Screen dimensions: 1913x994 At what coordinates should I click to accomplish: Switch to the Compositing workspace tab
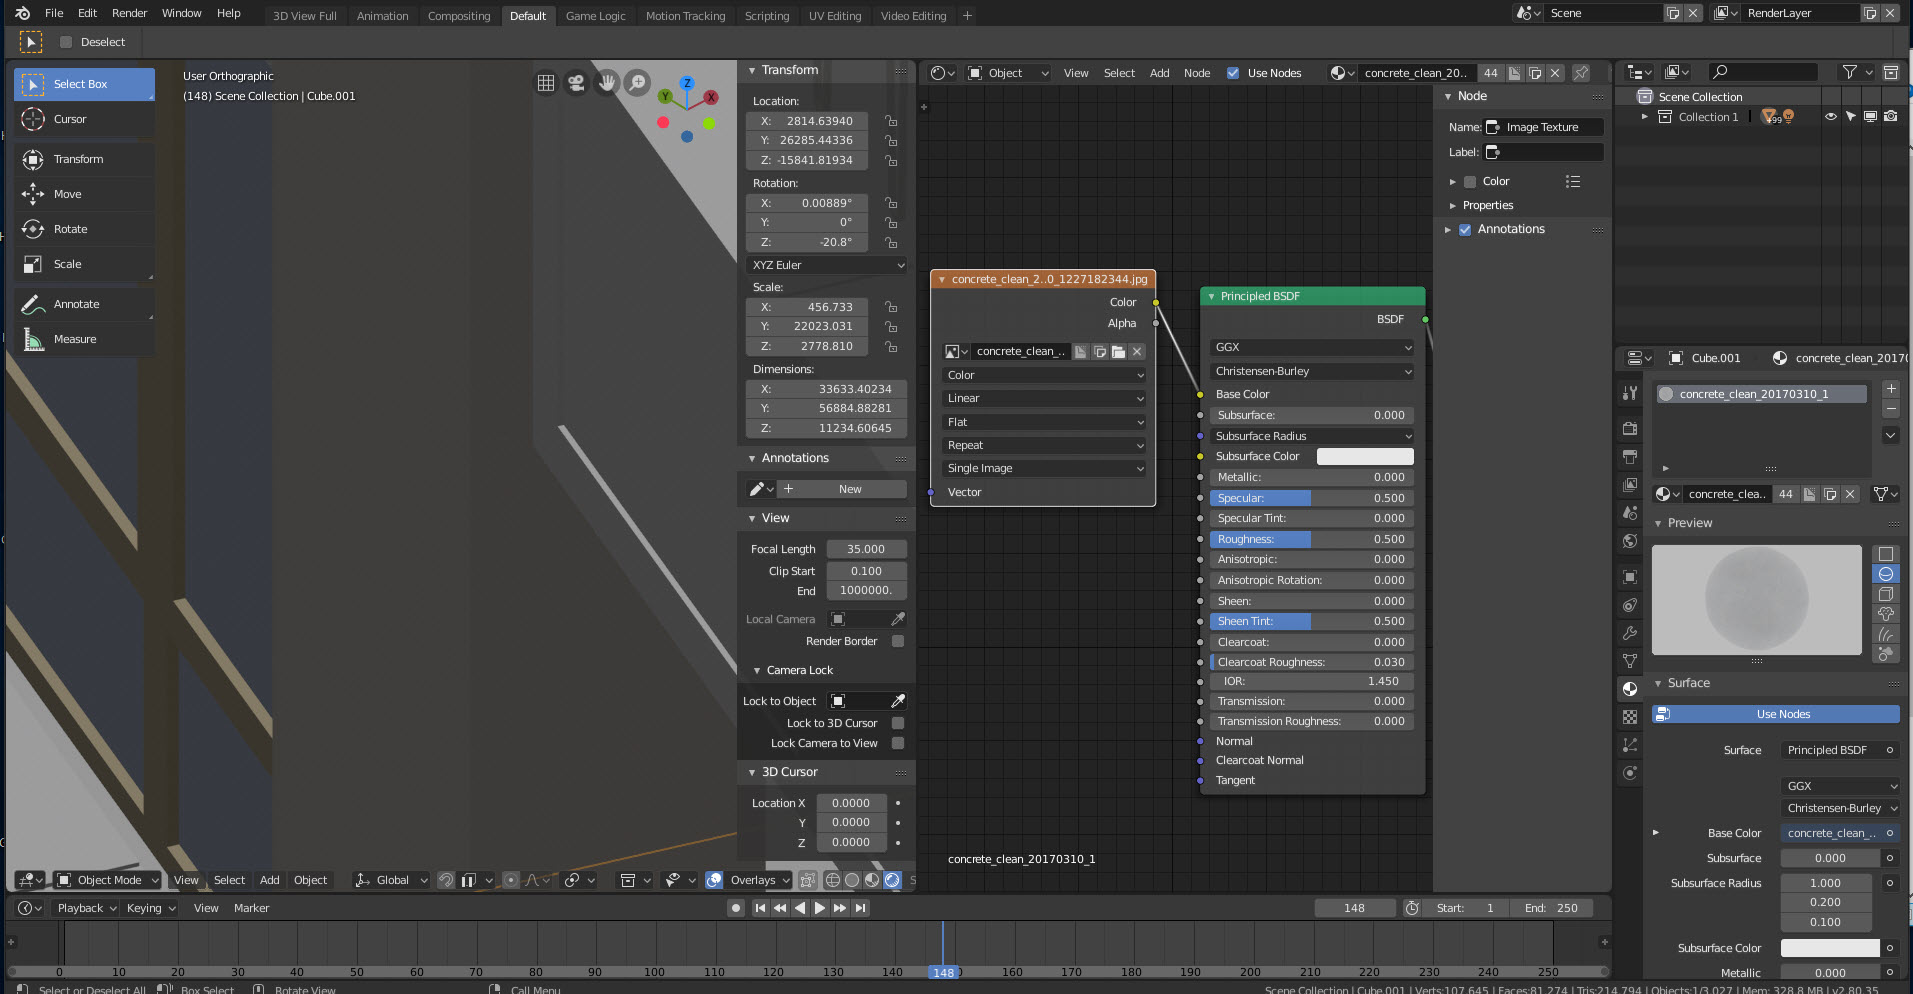(x=459, y=15)
